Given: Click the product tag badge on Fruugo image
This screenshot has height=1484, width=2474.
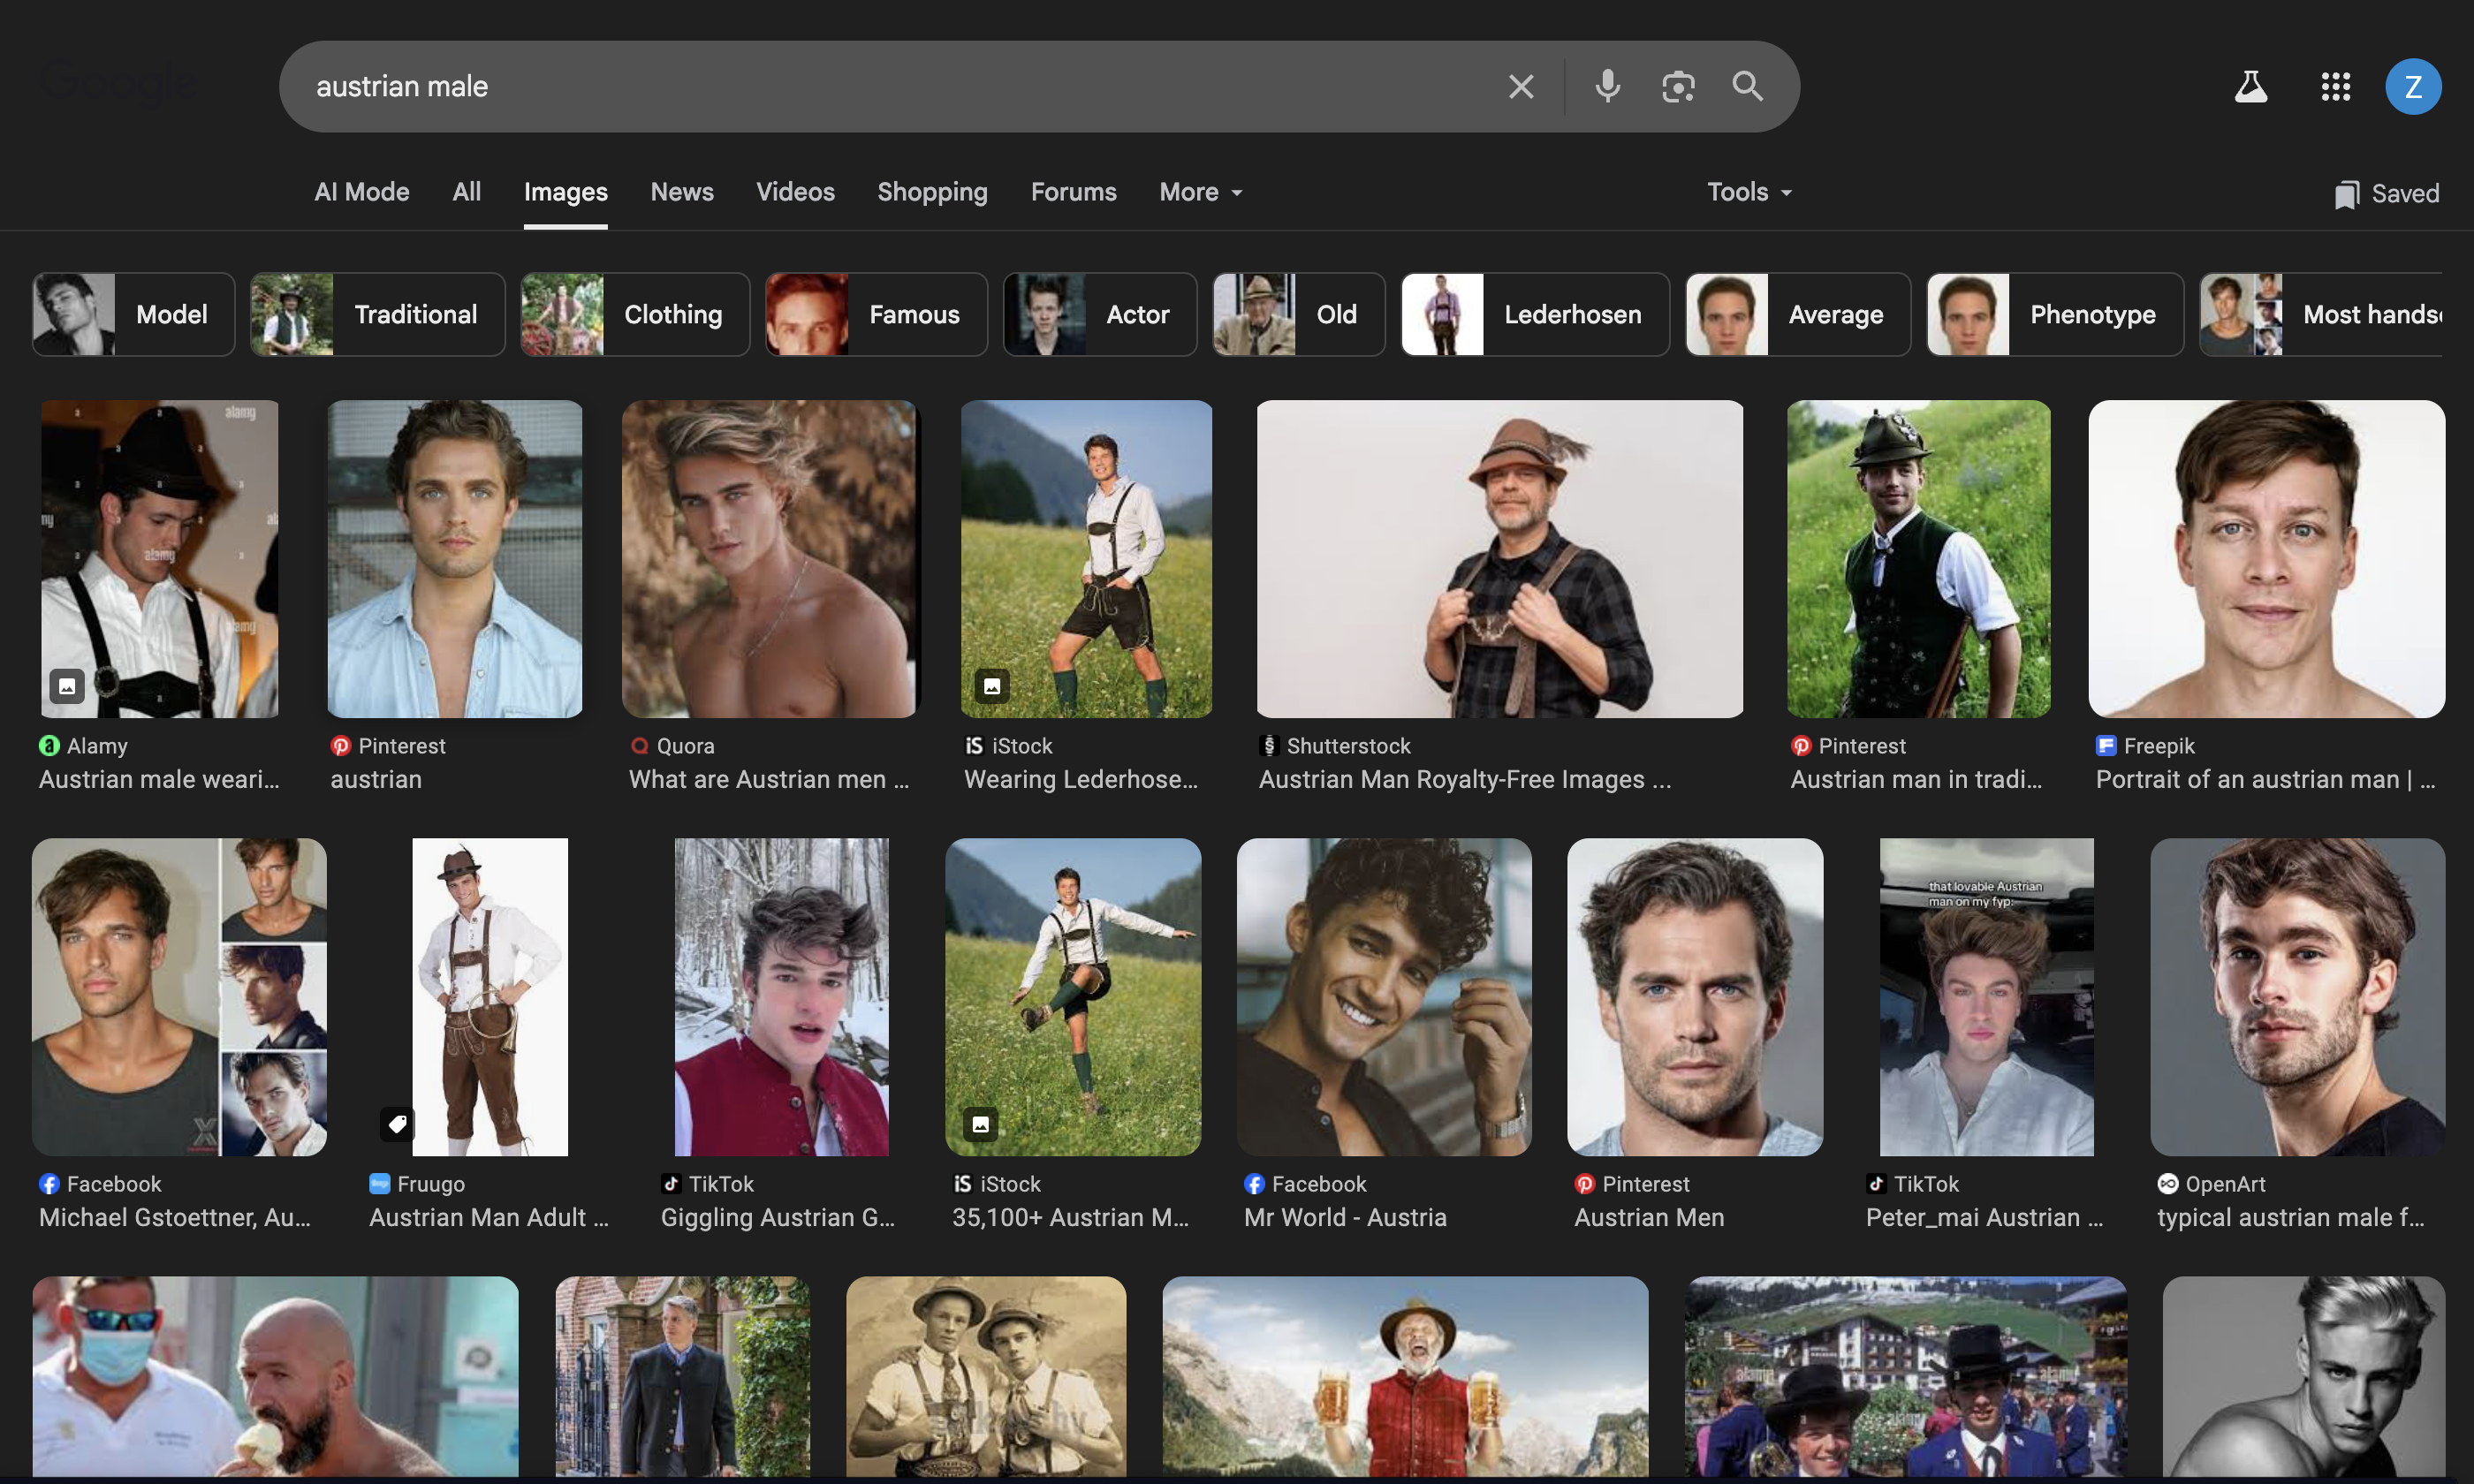Looking at the screenshot, I should (x=397, y=1124).
